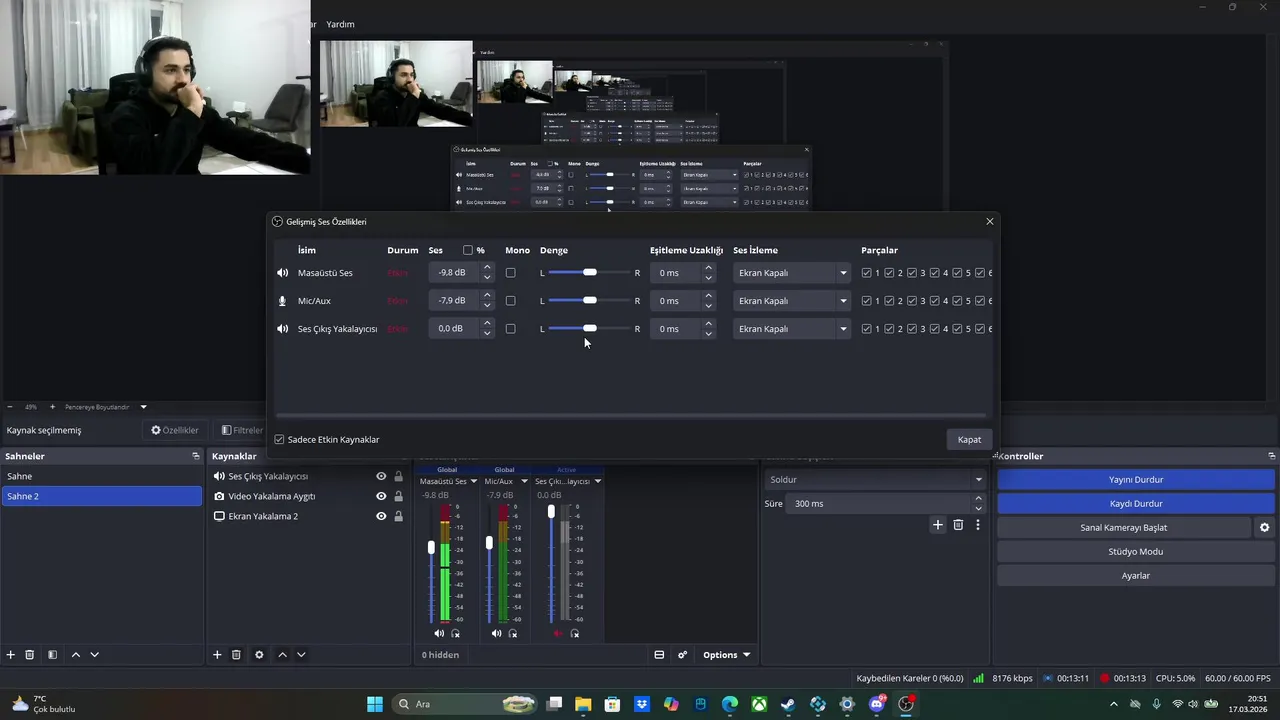The height and width of the screenshot is (720, 1280).
Task: Open advanced audio properties gears icon
Action: tap(683, 655)
